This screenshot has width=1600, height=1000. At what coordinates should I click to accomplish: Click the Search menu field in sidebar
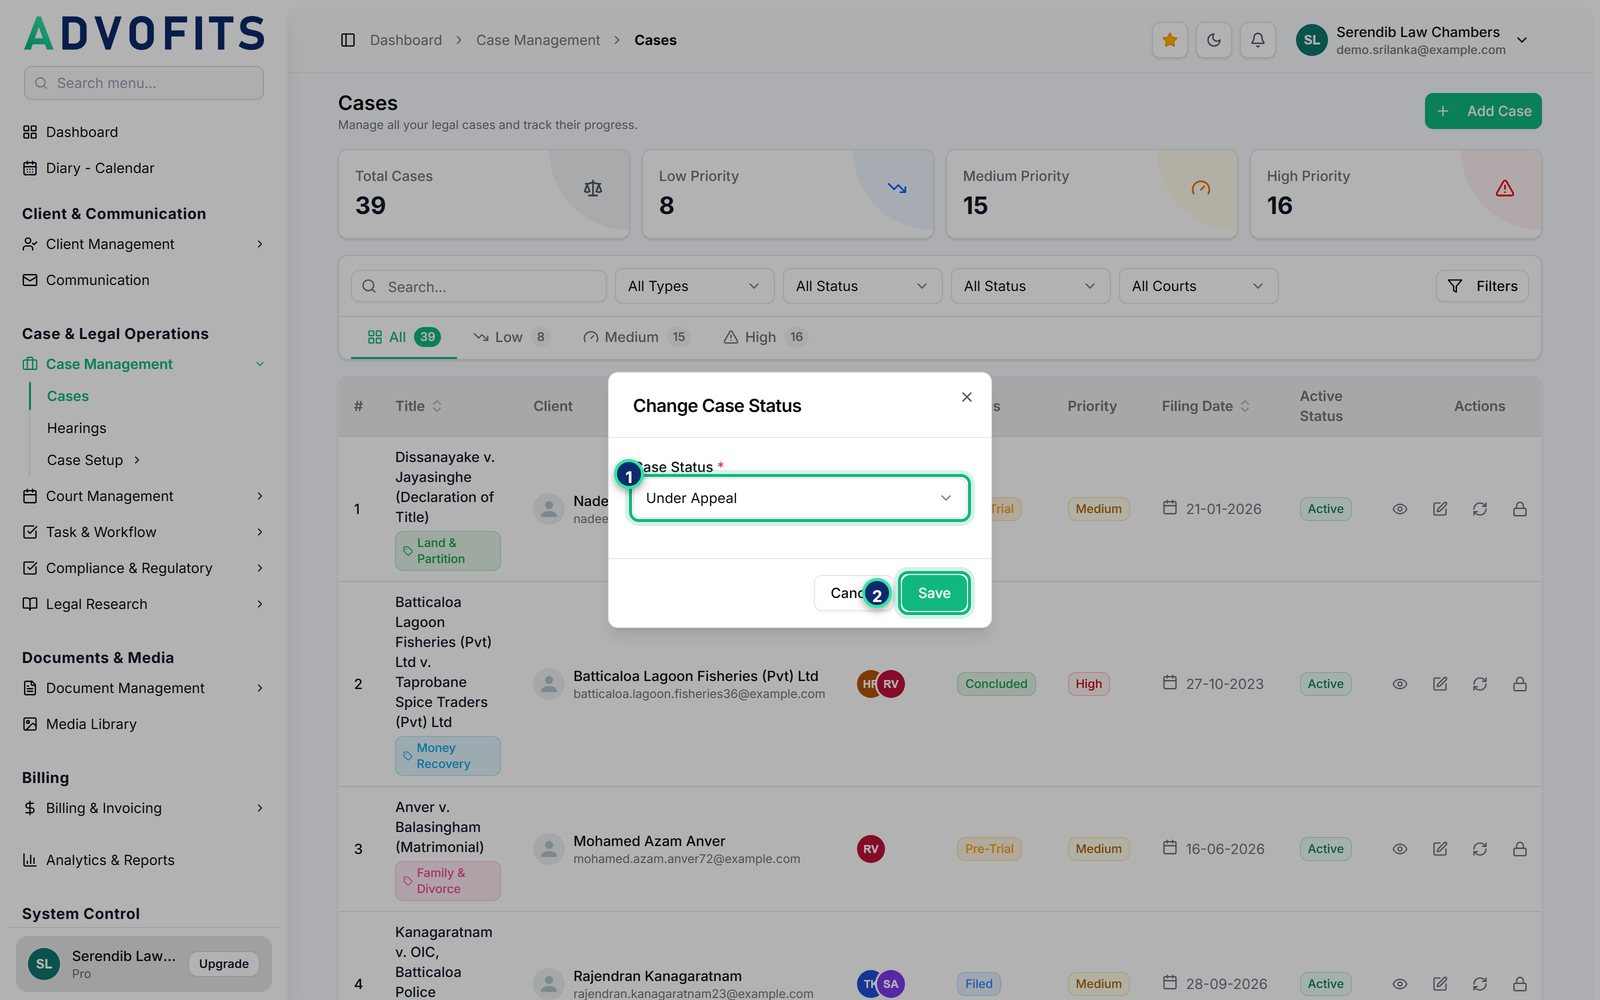click(144, 83)
